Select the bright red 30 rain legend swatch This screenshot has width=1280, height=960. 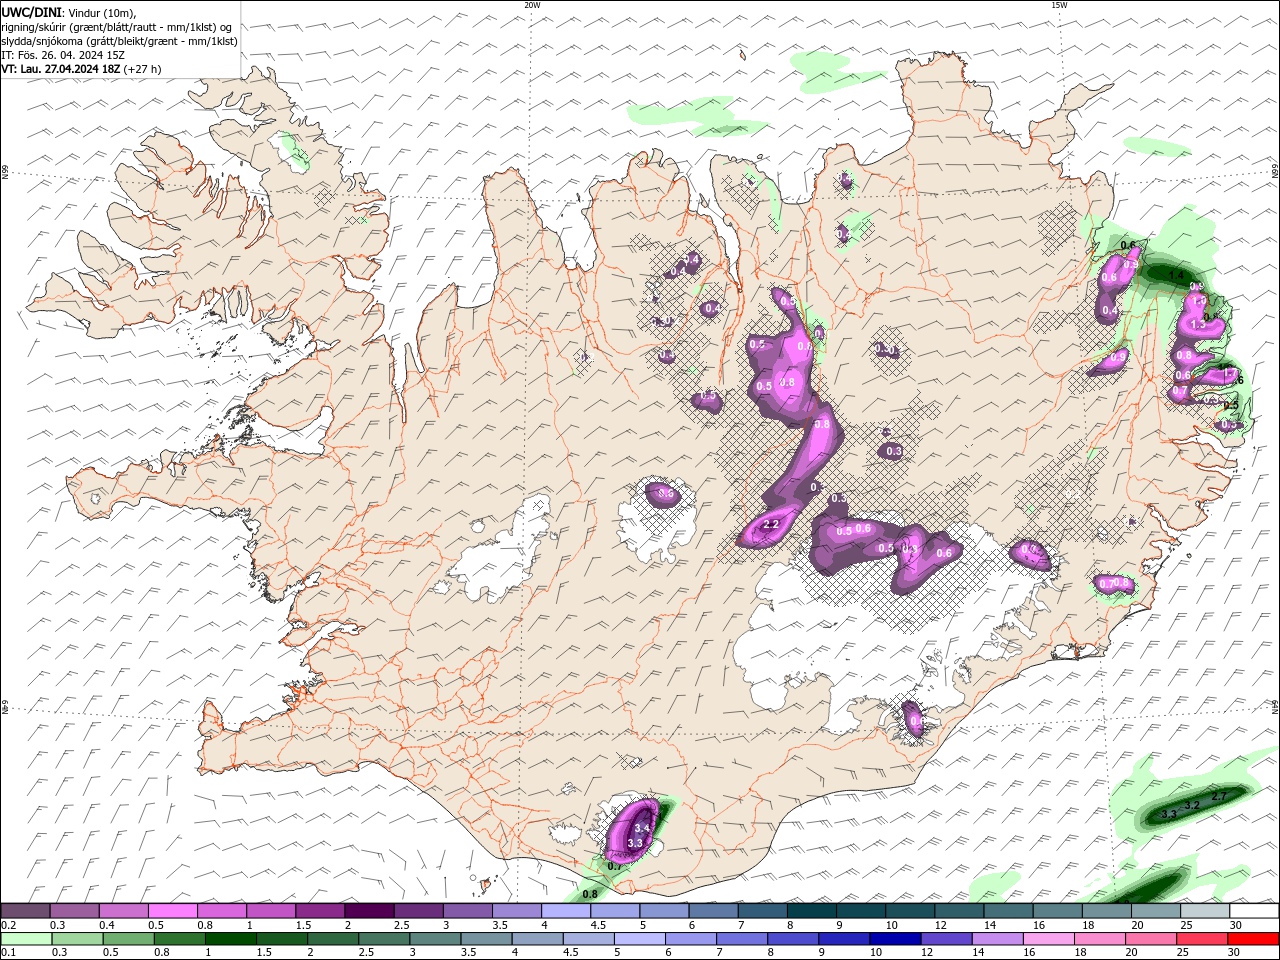[1253, 939]
